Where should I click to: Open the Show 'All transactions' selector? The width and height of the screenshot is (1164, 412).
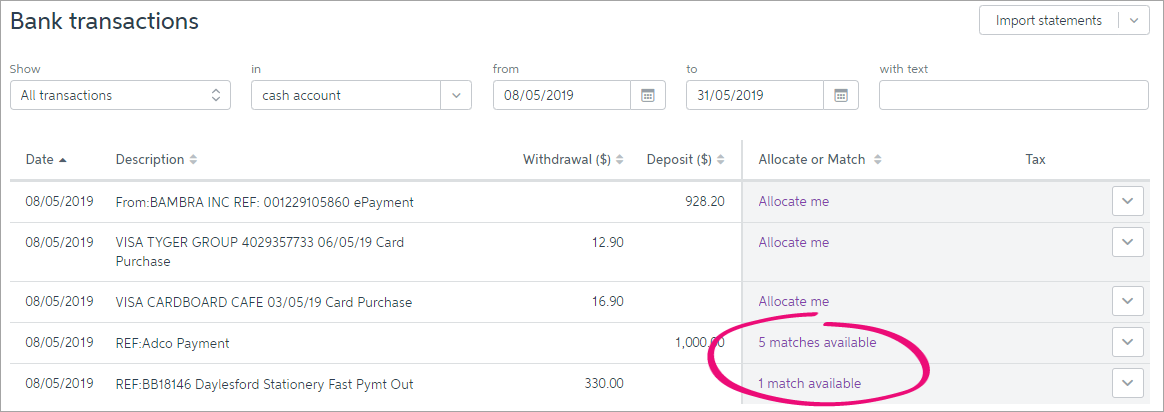pyautogui.click(x=120, y=95)
